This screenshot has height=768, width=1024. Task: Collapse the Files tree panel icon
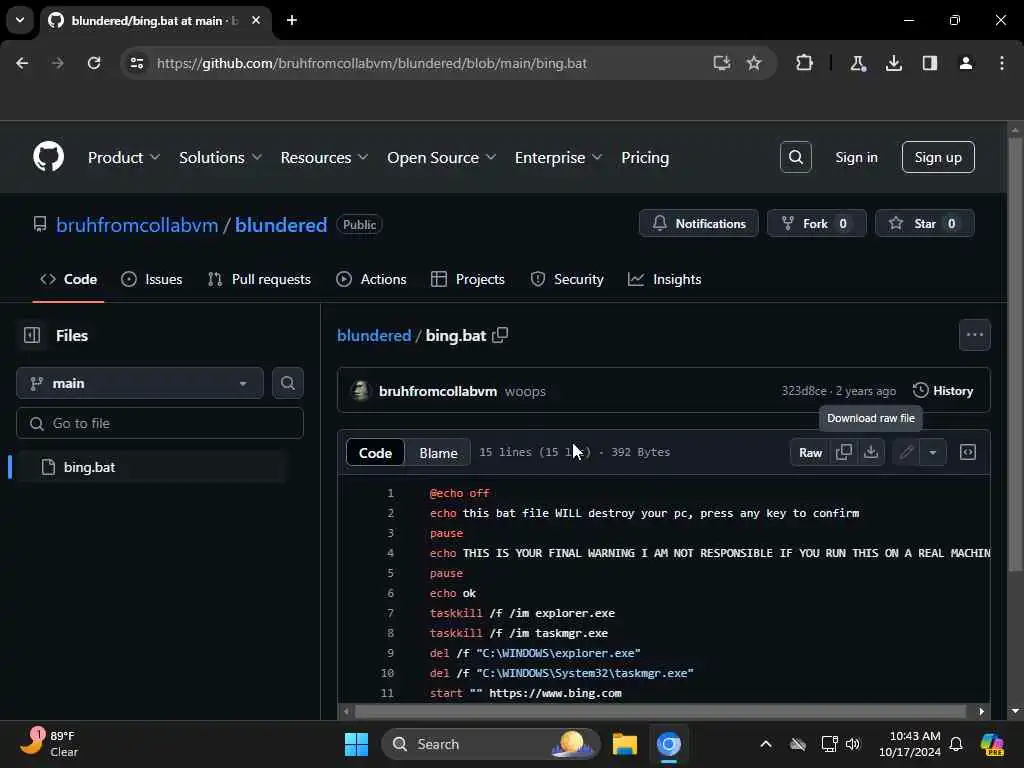click(32, 335)
